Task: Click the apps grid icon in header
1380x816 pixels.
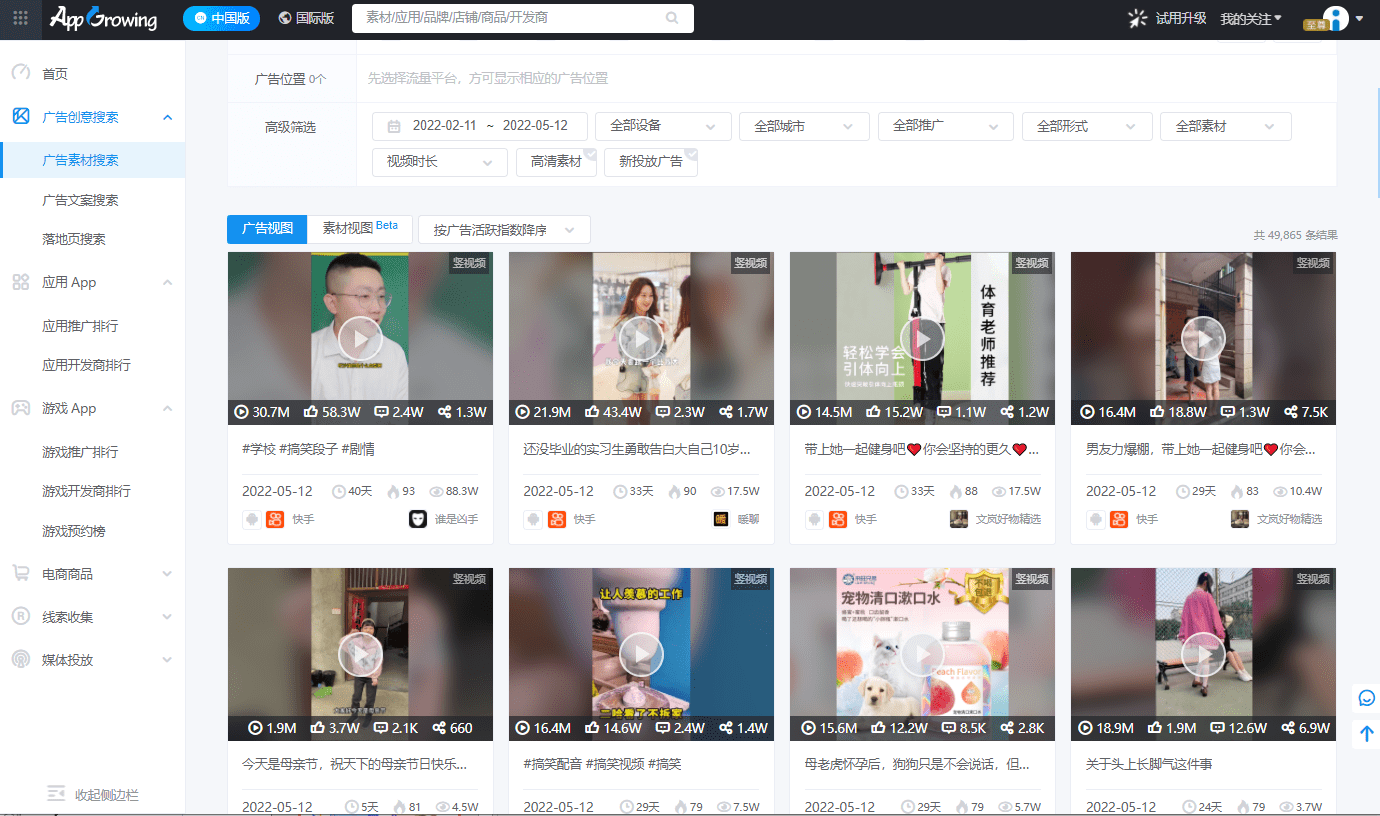Action: [20, 18]
